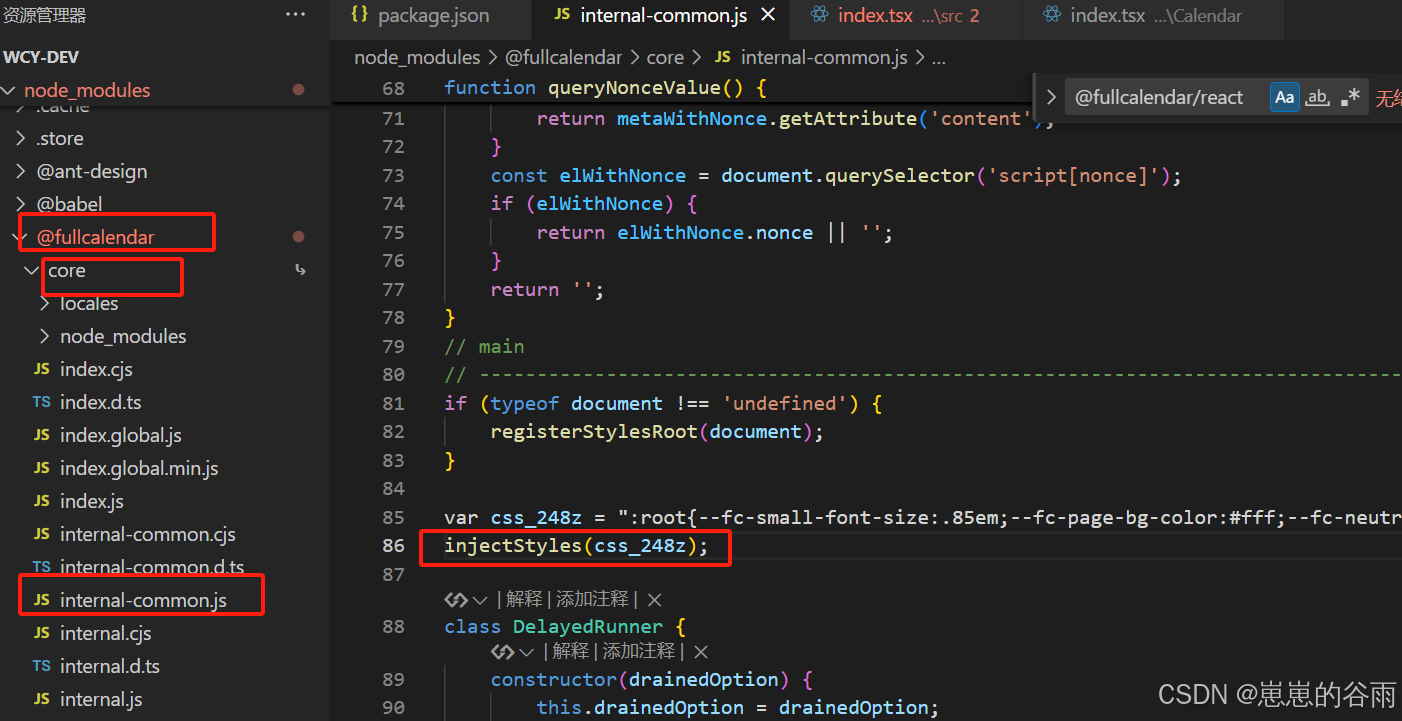Click the AI code icon above constructor
Viewport: 1402px width, 721px height.
(x=502, y=652)
